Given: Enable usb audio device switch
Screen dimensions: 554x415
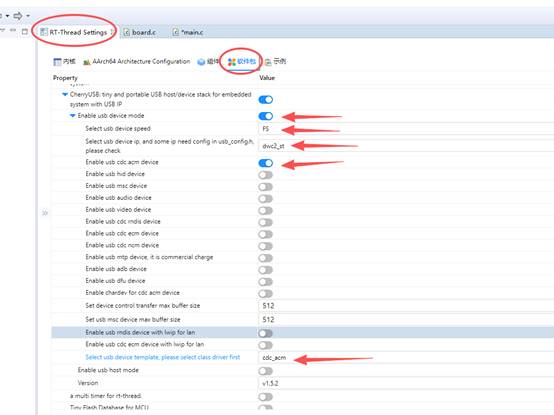Looking at the screenshot, I should point(266,198).
